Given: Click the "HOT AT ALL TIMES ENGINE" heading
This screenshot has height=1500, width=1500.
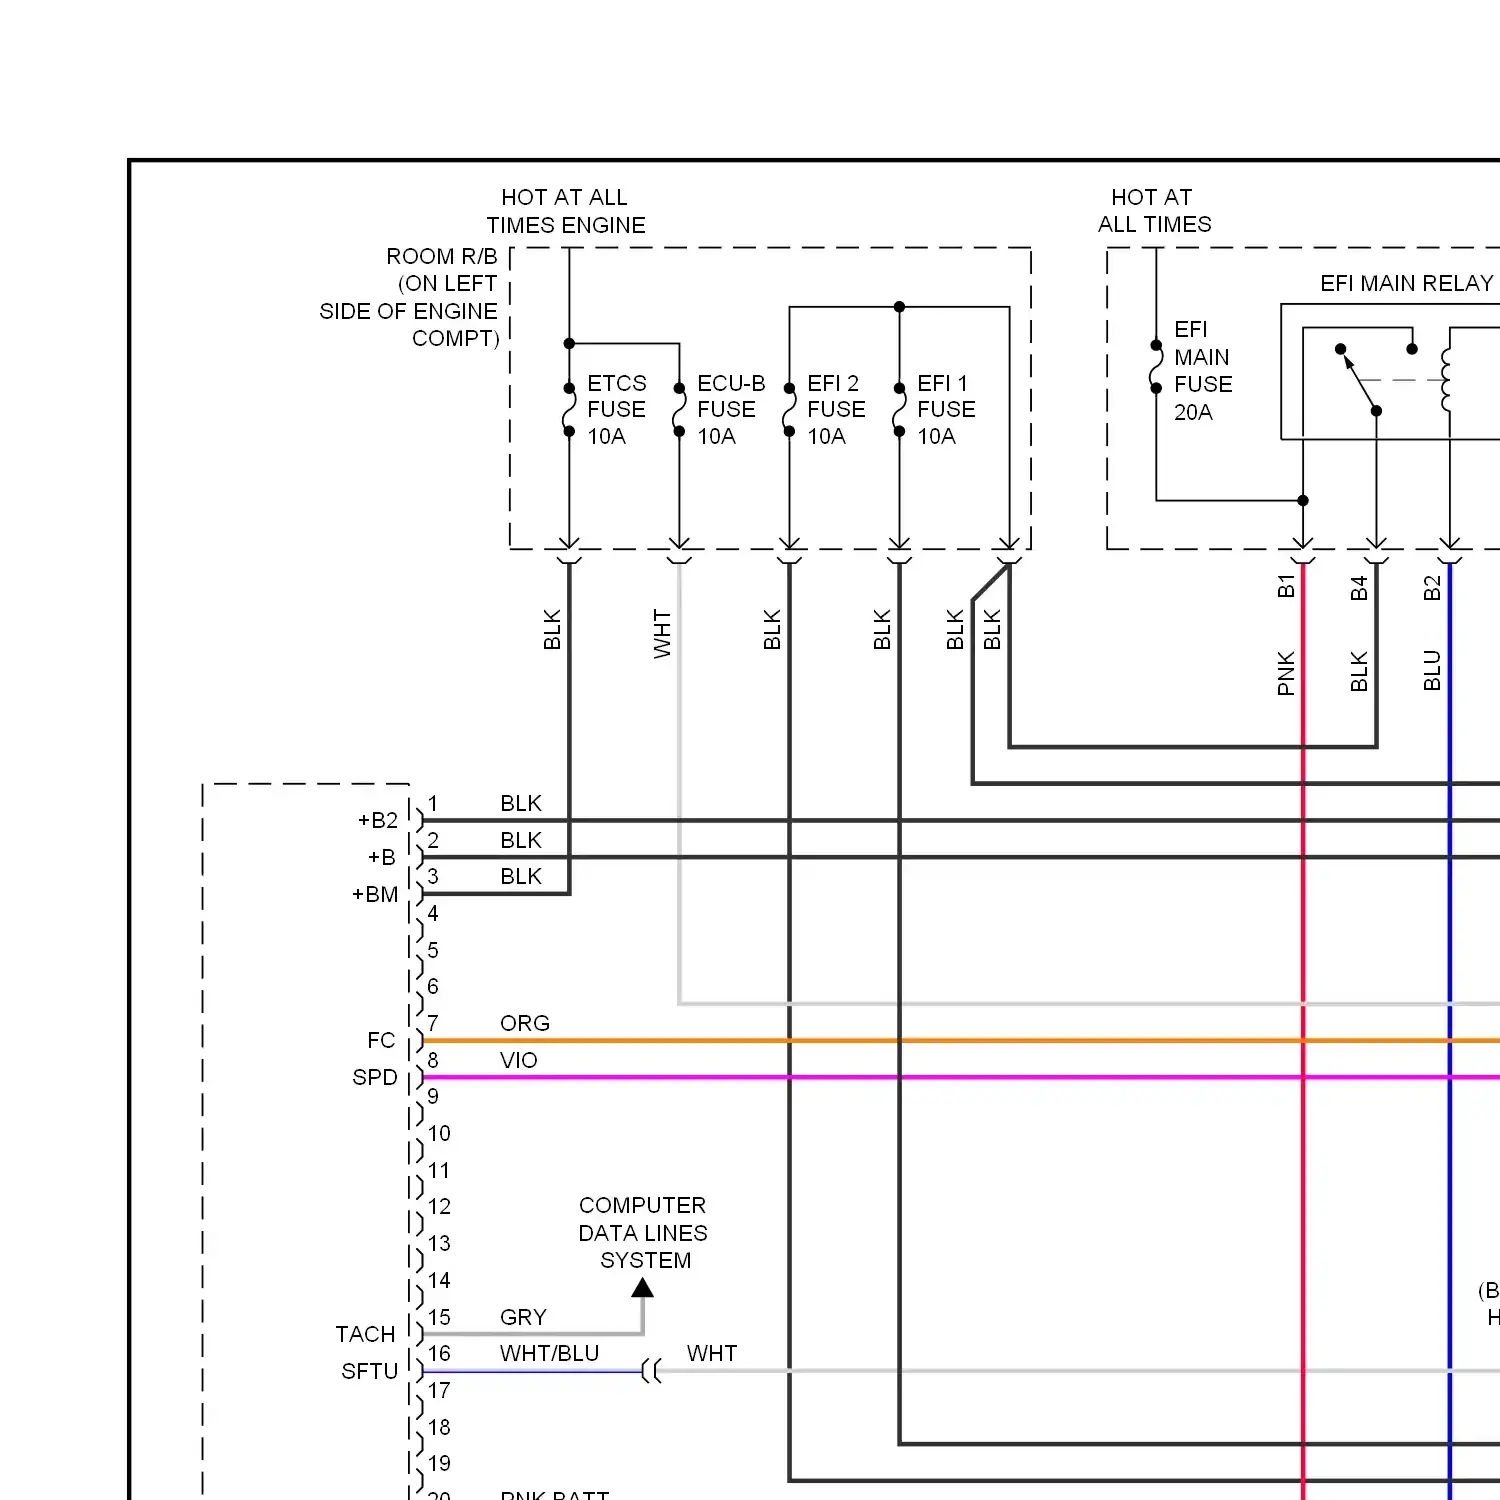Looking at the screenshot, I should point(566,211).
